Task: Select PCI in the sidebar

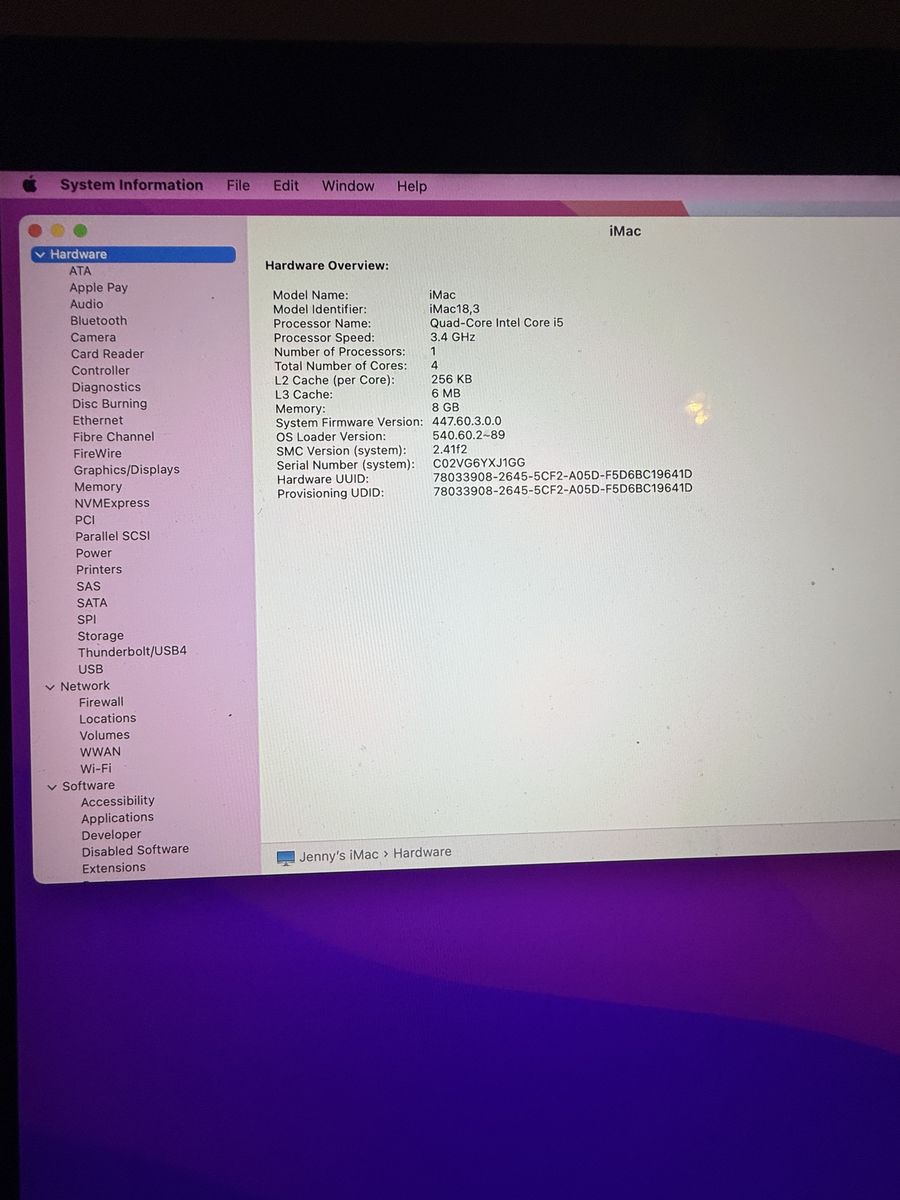Action: [85, 520]
